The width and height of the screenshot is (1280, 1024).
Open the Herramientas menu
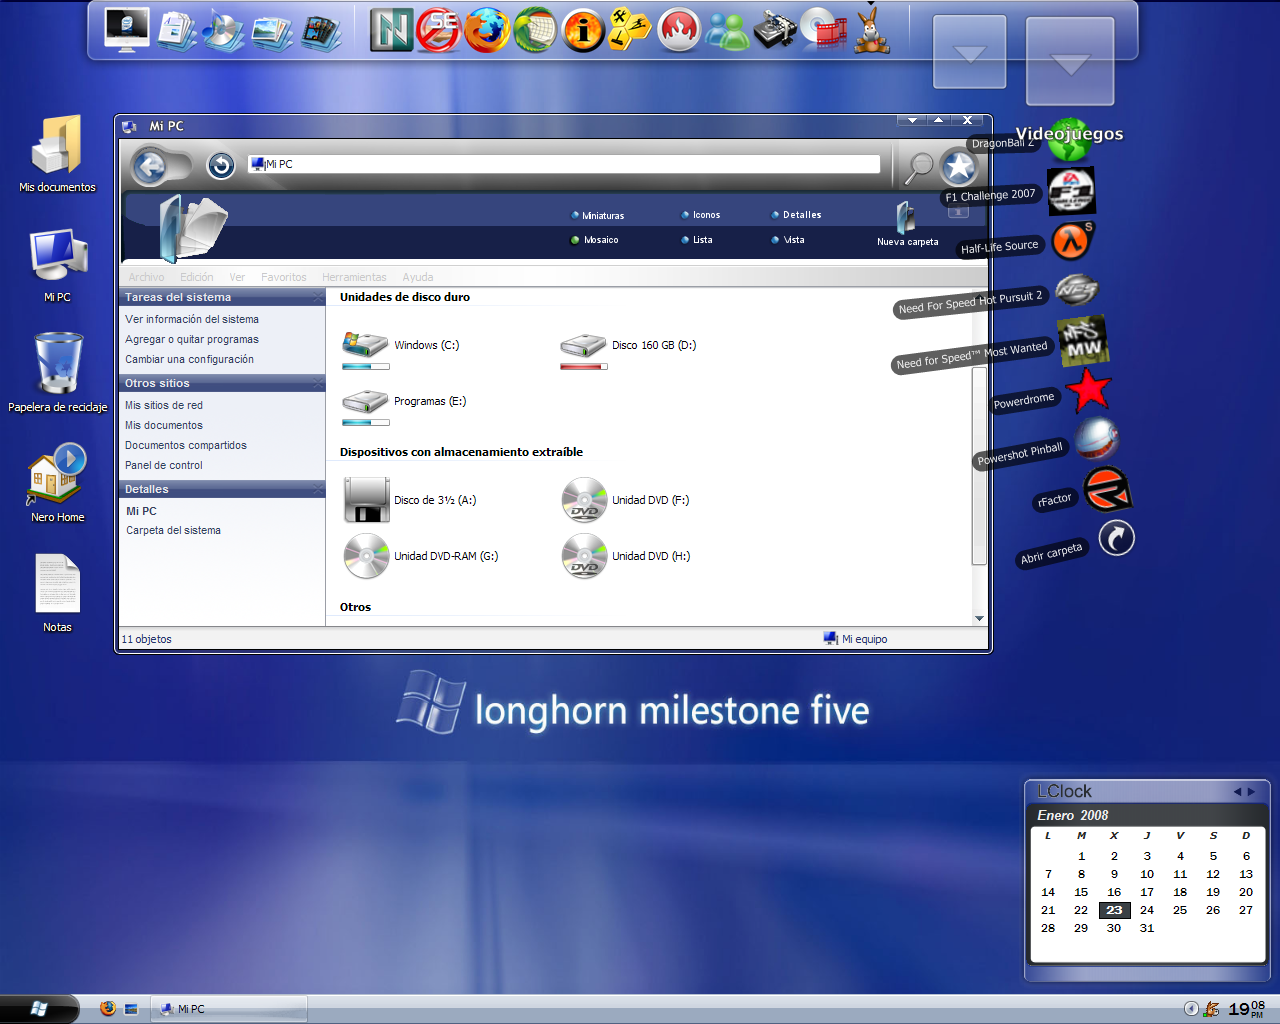coord(354,277)
